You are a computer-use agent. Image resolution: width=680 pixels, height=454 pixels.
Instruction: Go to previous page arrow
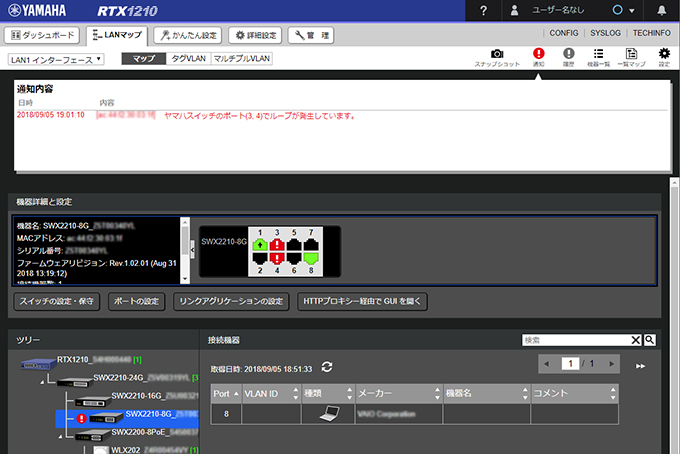tap(546, 364)
